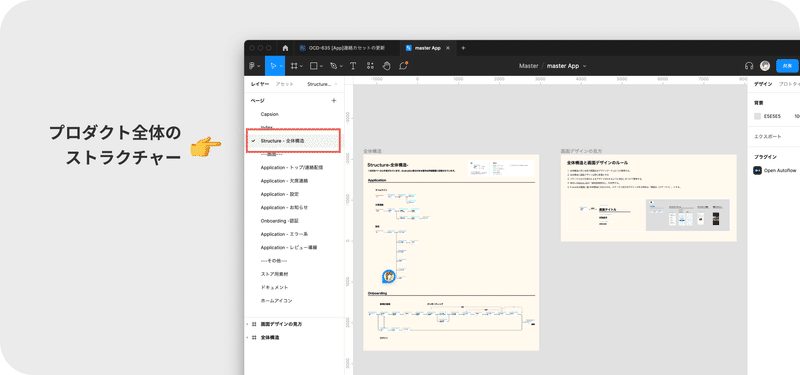800x375 pixels.
Task: Click the user avatar in toolbar
Action: 765,66
